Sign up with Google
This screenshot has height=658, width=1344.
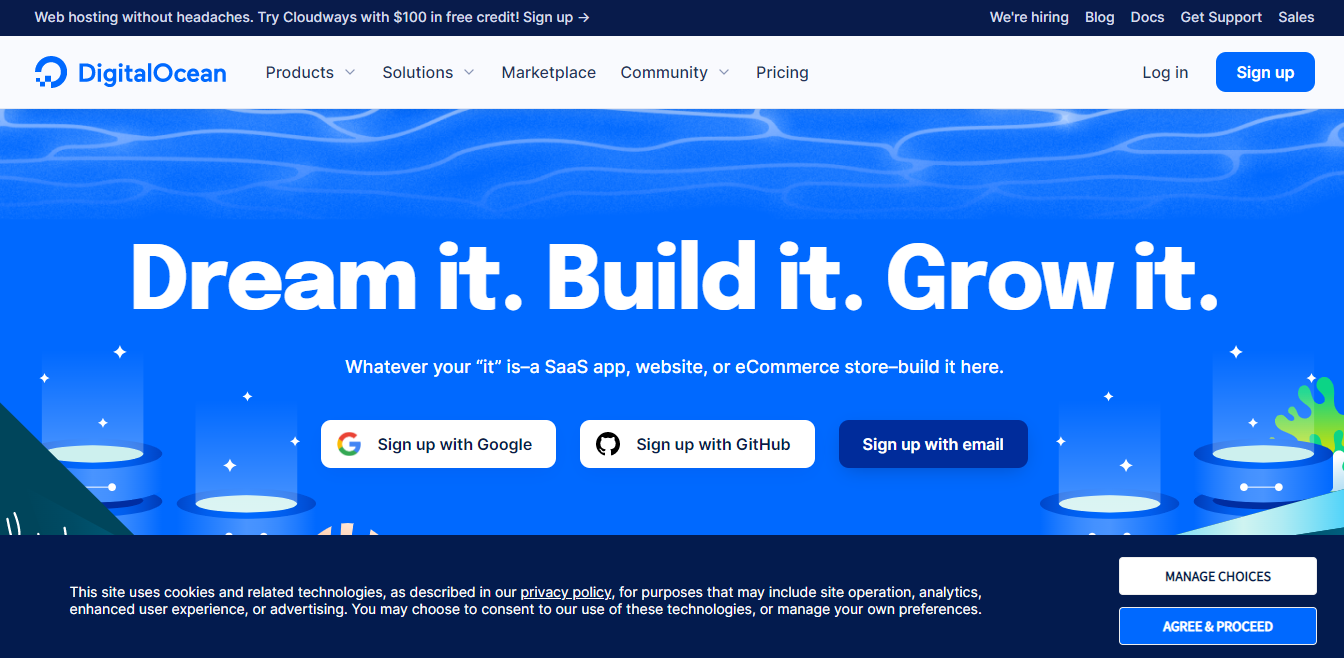438,443
